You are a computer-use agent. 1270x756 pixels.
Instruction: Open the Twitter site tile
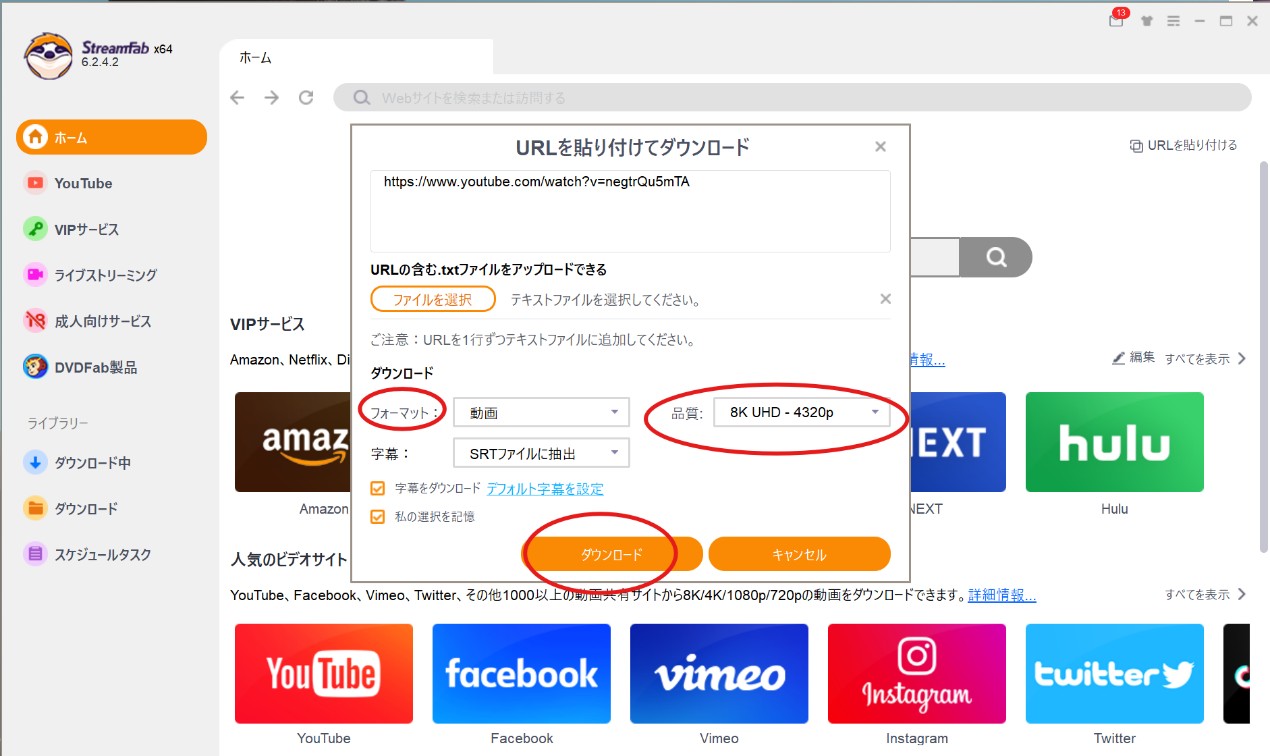pos(1114,674)
